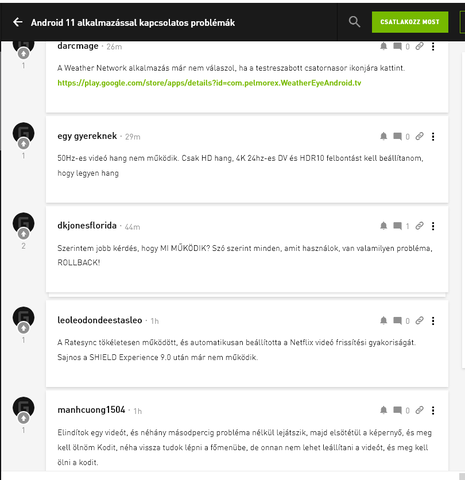Viewport: 465px width, 480px height.
Task: Upvote manhcuong1504's post
Action: 23,418
